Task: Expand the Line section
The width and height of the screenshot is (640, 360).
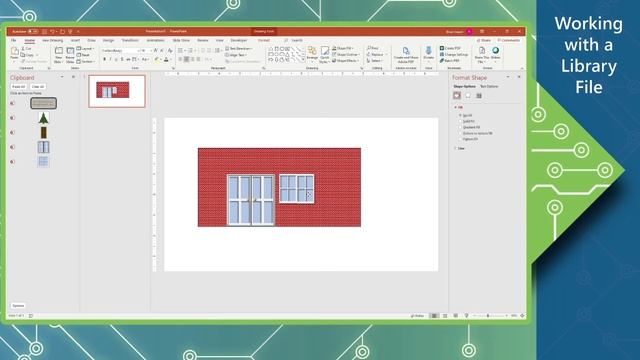Action: 456,149
